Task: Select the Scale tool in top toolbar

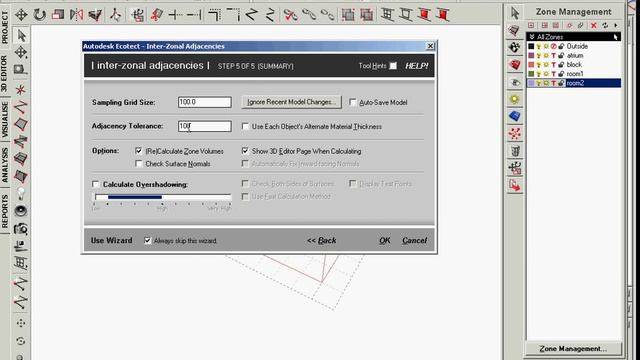Action: (58, 15)
